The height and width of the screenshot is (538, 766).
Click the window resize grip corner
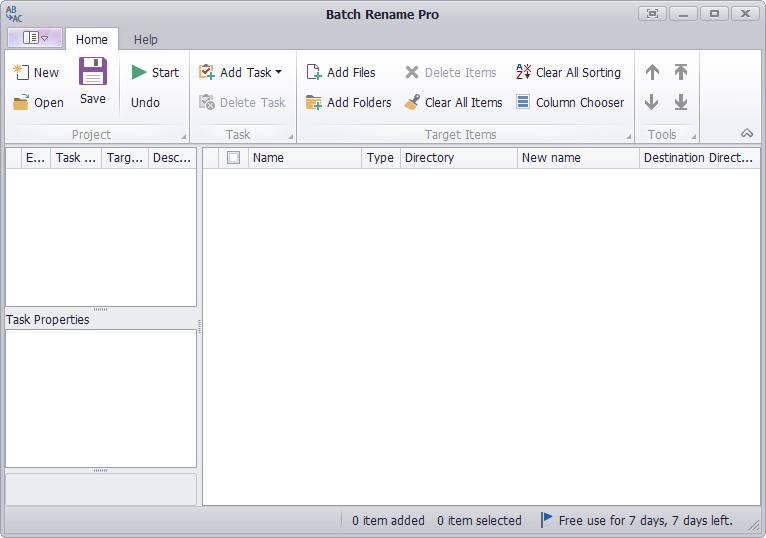[755, 526]
